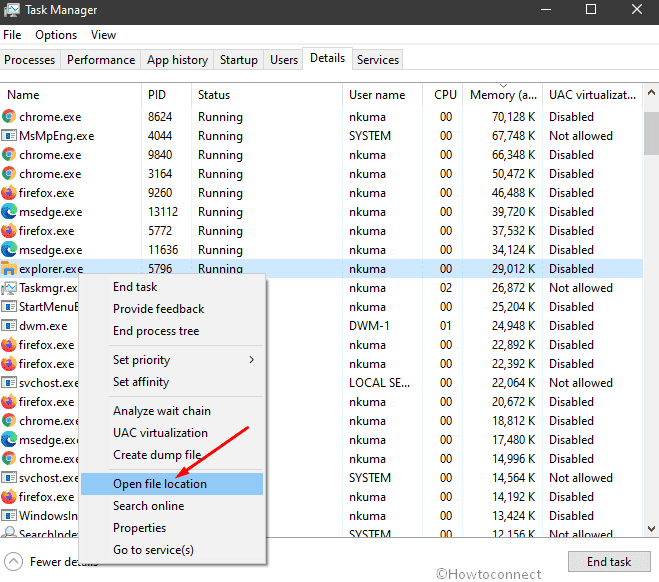This screenshot has height=582, width=659.
Task: Click the explorer.exe folder icon
Action: [9, 269]
